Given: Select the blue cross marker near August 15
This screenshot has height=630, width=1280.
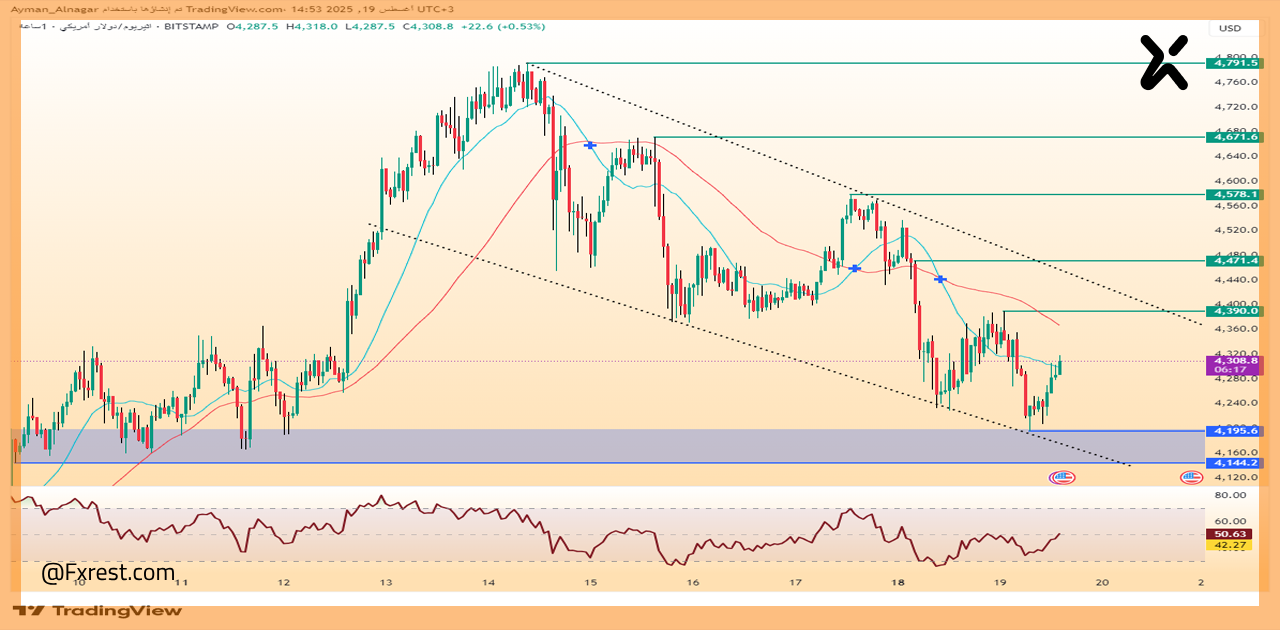Looking at the screenshot, I should point(590,145).
